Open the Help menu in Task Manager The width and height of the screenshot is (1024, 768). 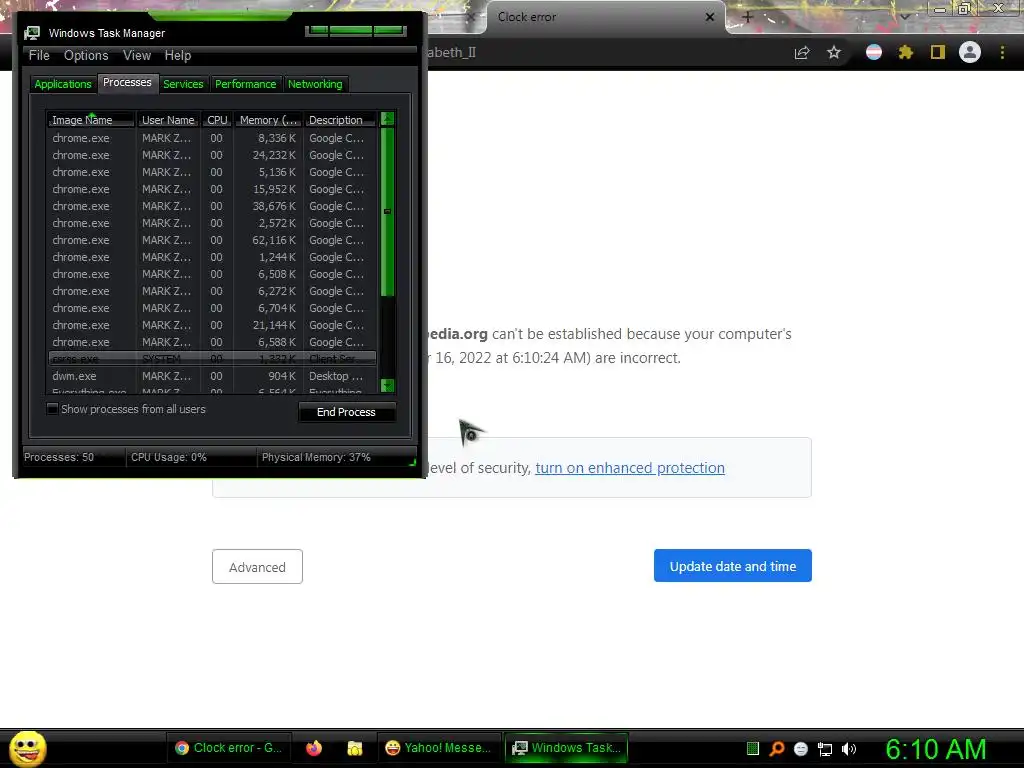pos(178,56)
